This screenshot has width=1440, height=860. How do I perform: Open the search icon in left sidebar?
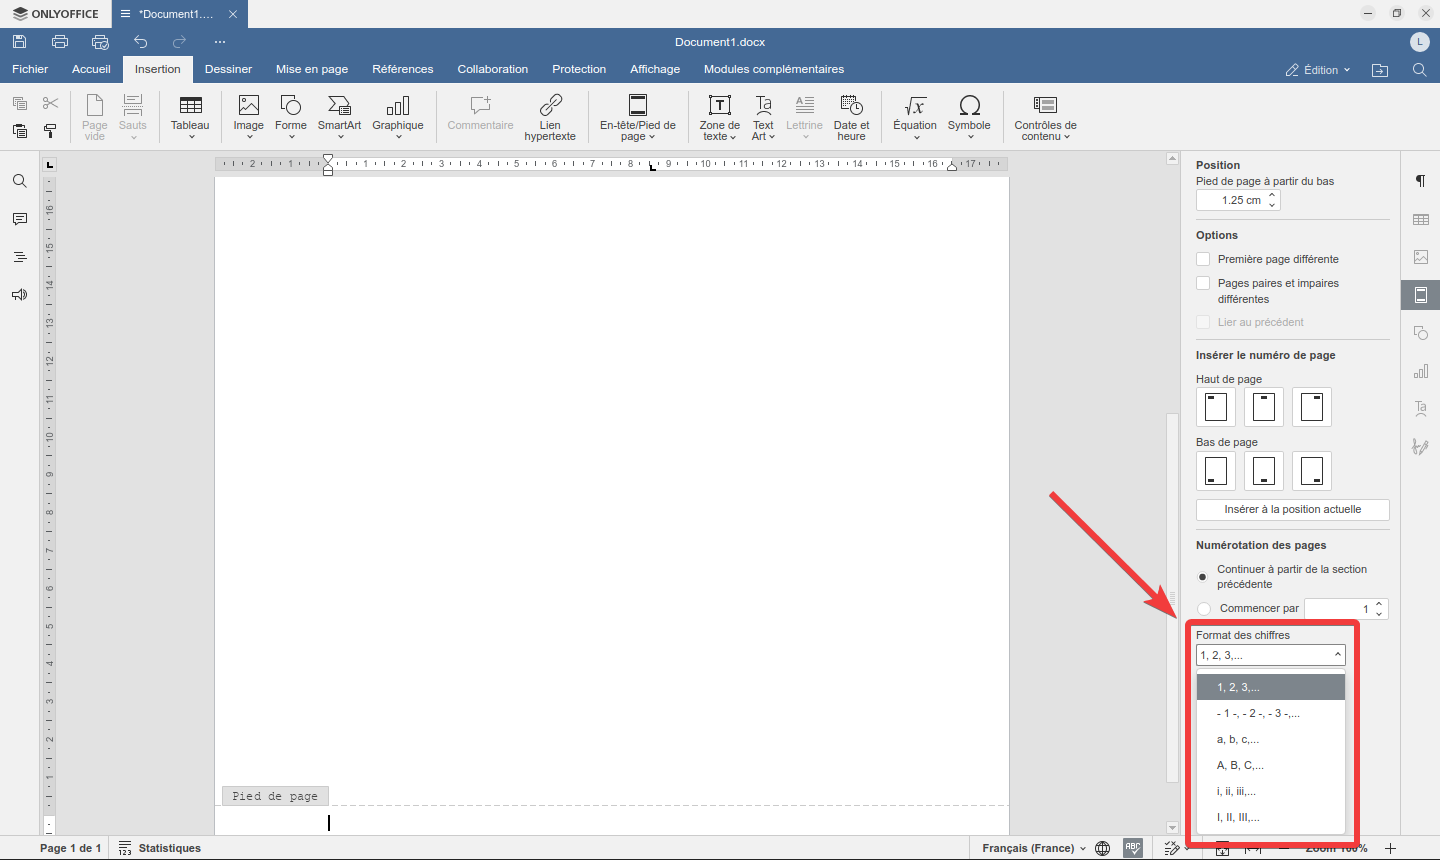(x=19, y=181)
